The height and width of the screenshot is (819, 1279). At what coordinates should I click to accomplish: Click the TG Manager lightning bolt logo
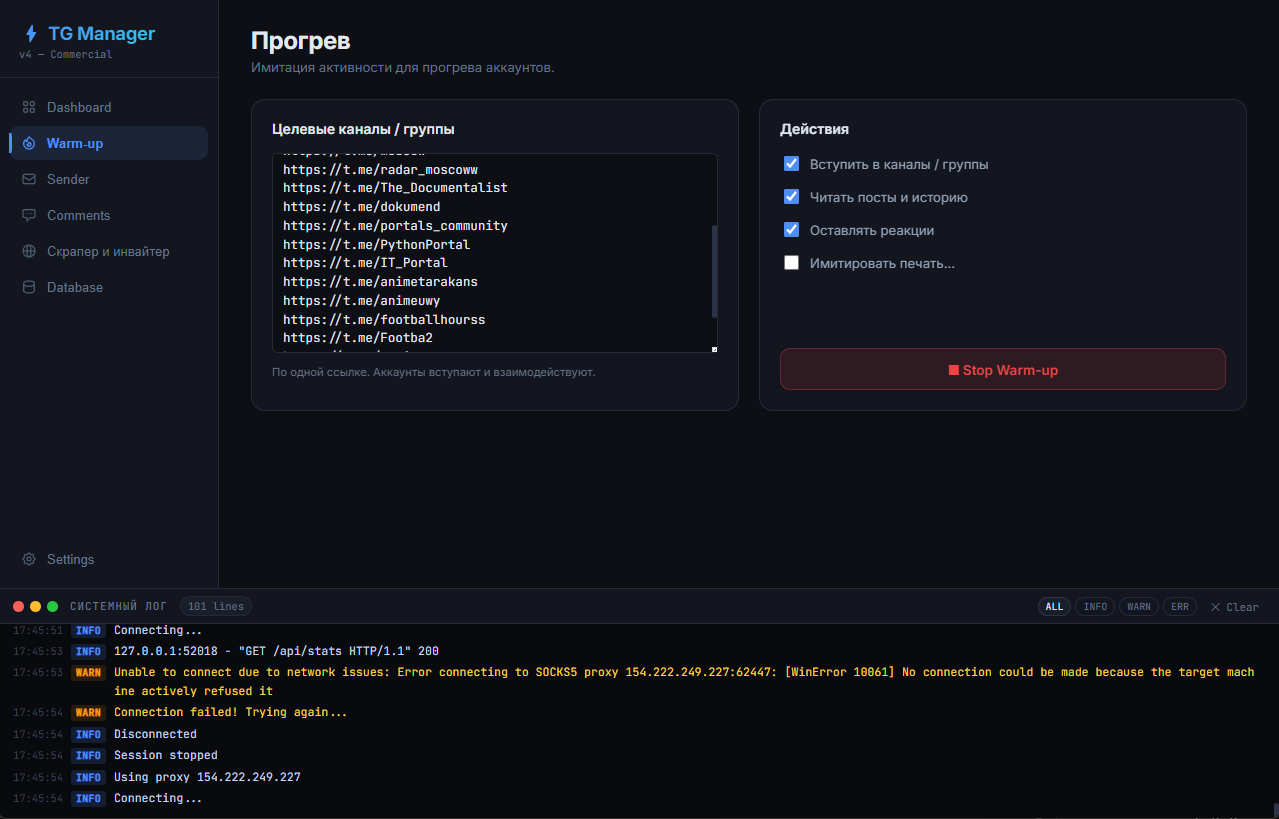pyautogui.click(x=31, y=34)
